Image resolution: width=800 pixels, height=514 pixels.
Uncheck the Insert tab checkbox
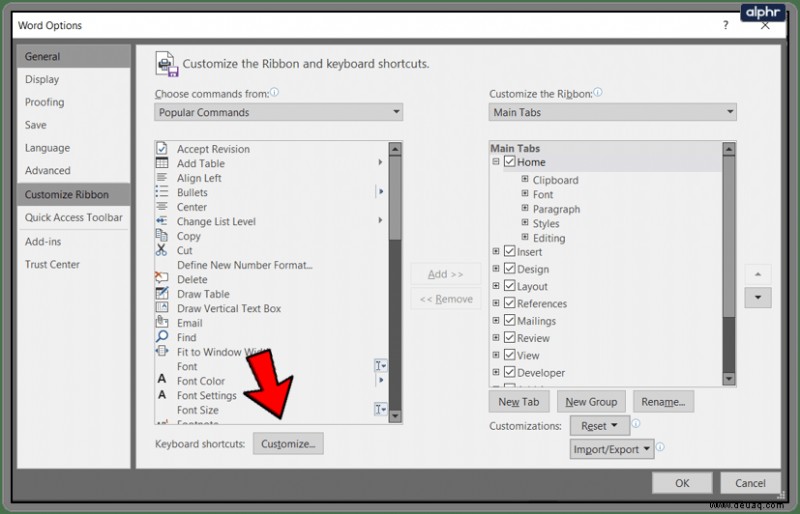pos(509,251)
